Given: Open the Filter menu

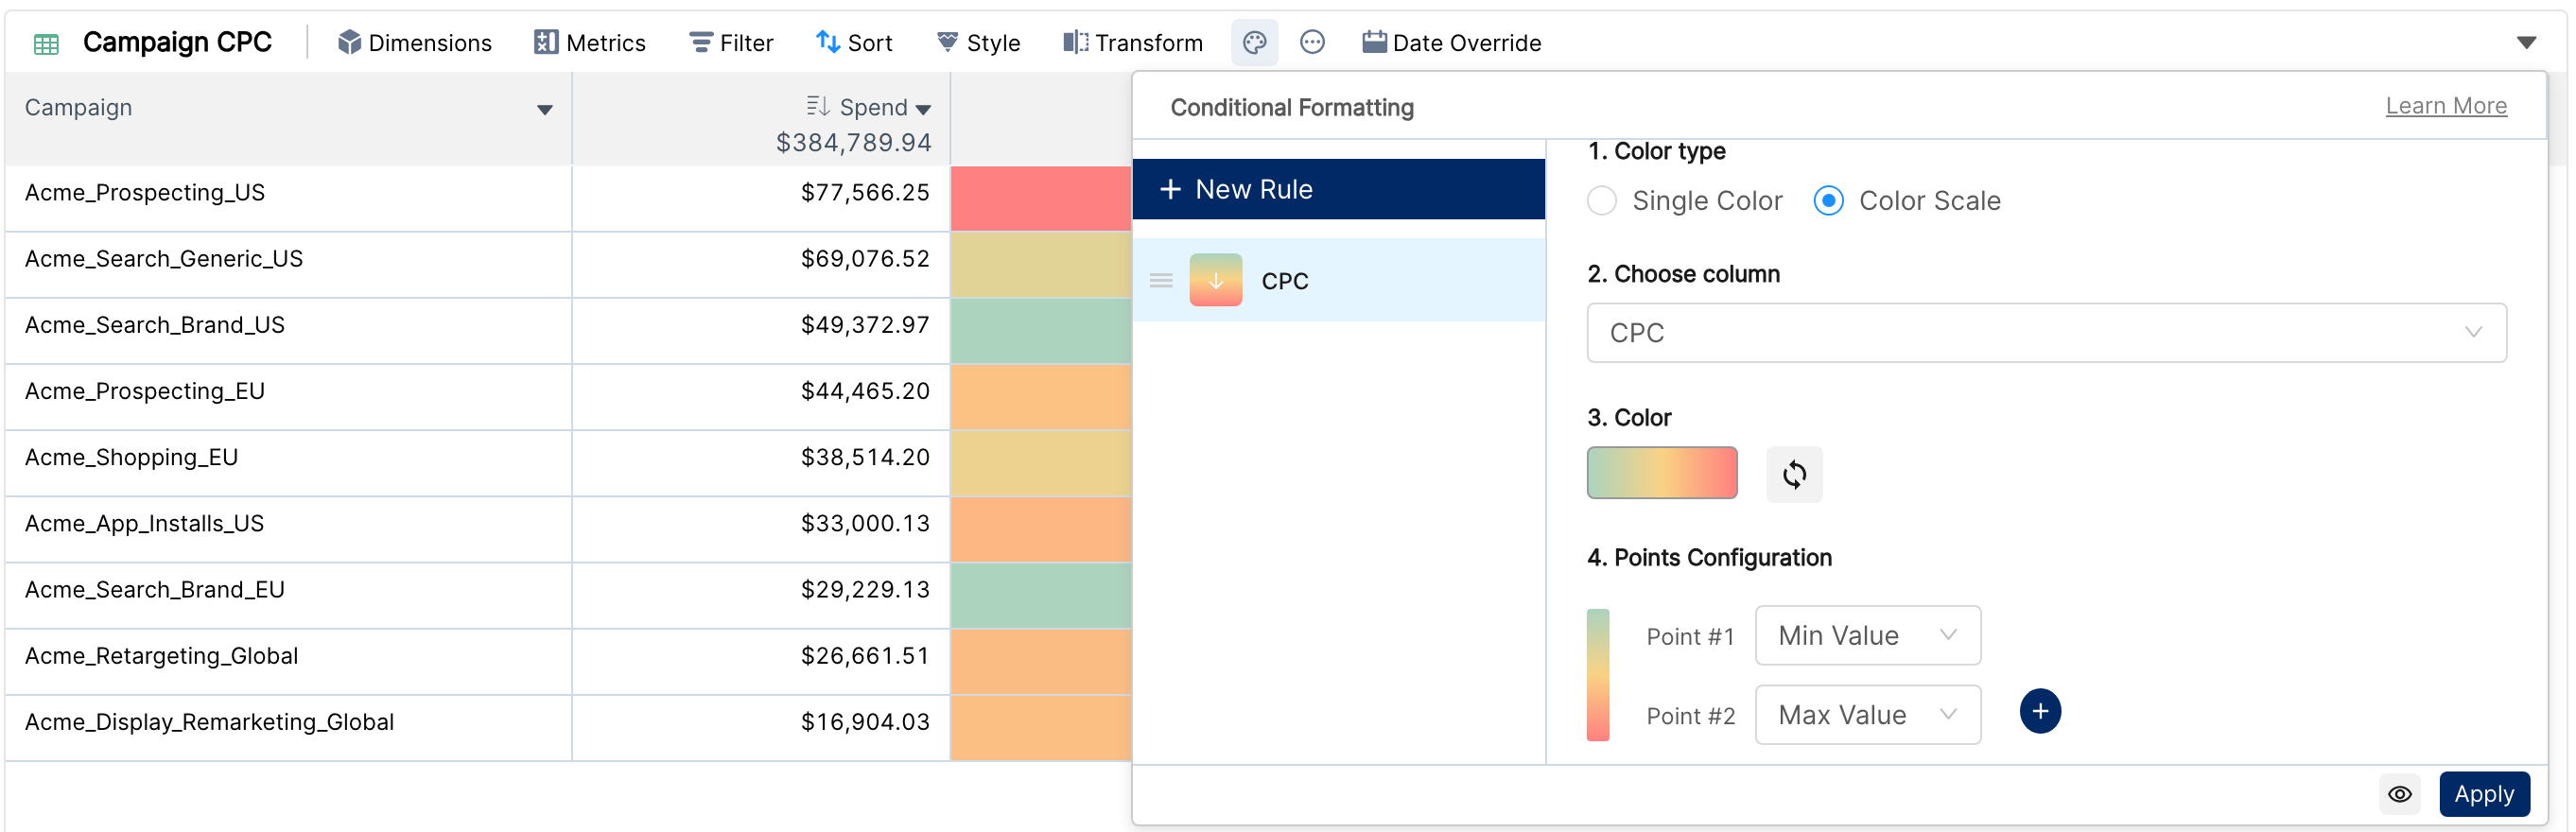Looking at the screenshot, I should click(x=731, y=43).
